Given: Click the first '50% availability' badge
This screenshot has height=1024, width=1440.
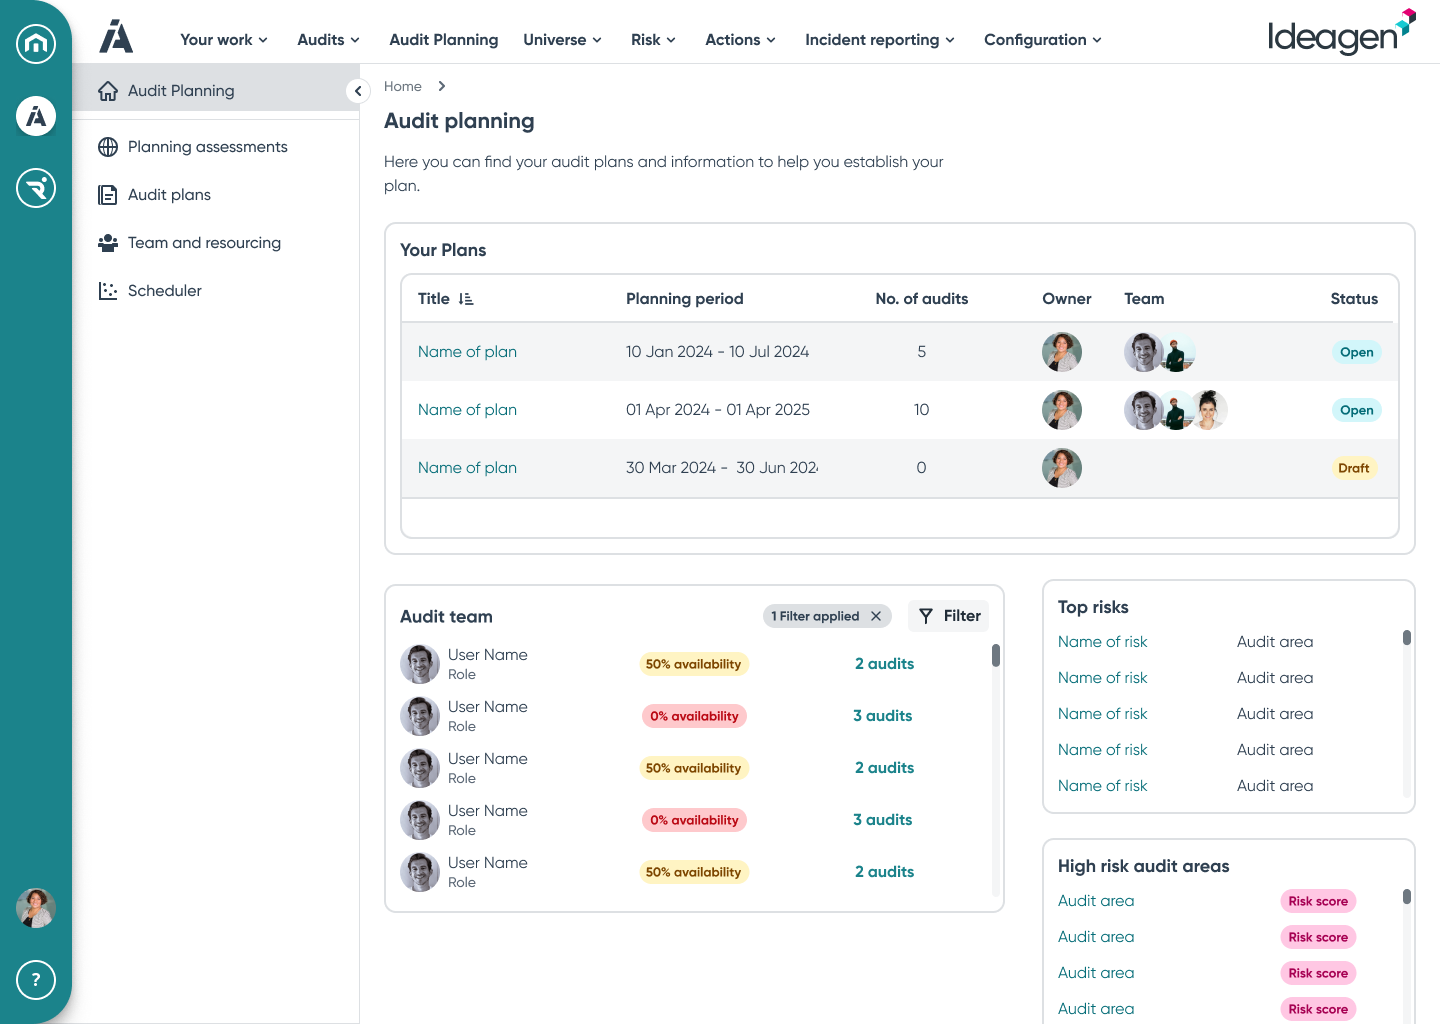Looking at the screenshot, I should (693, 664).
